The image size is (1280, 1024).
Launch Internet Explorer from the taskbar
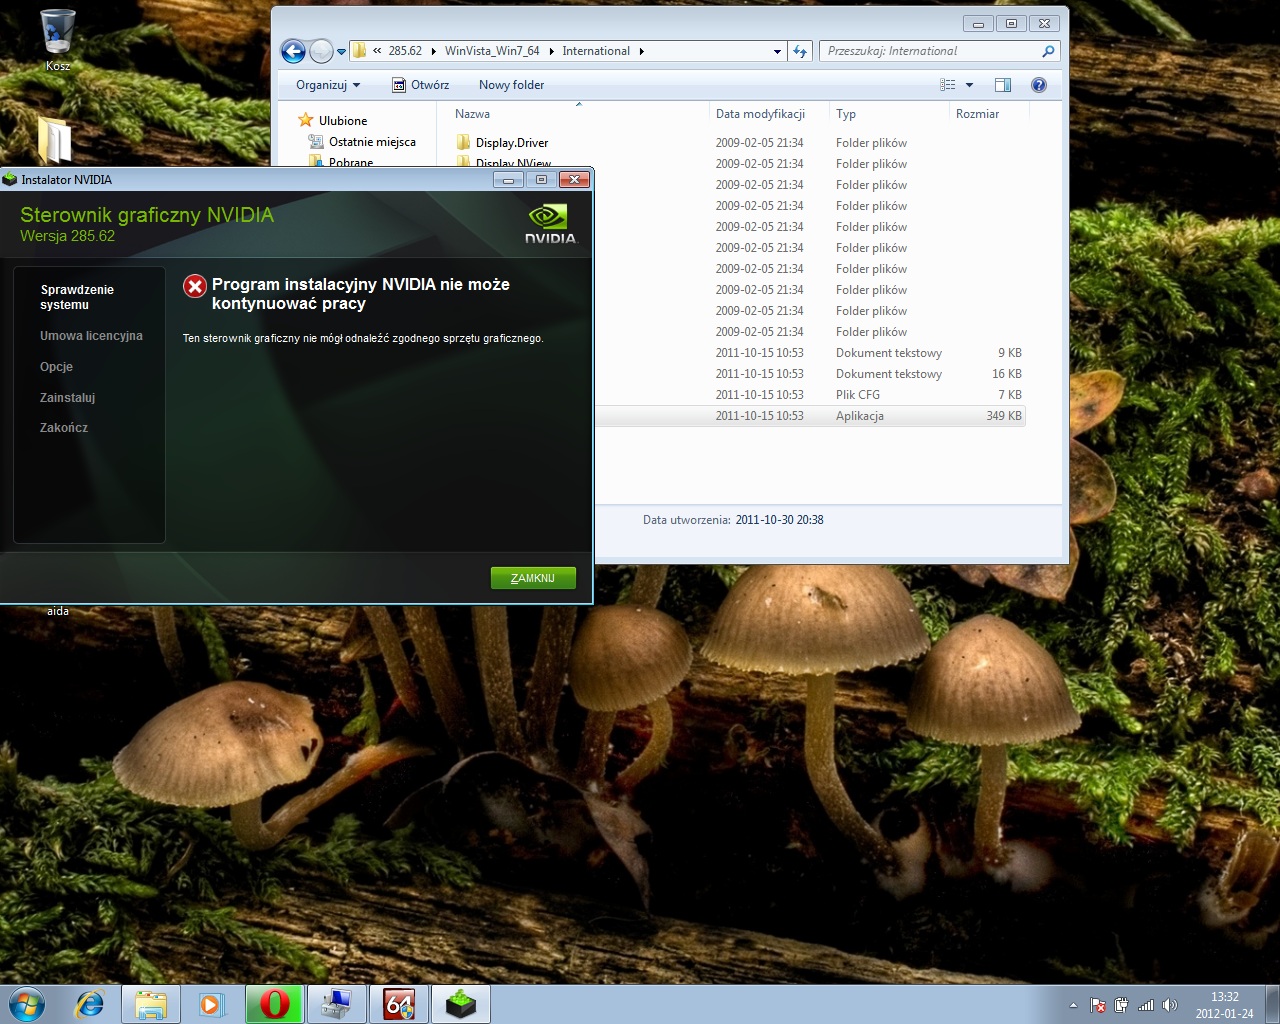(90, 1004)
